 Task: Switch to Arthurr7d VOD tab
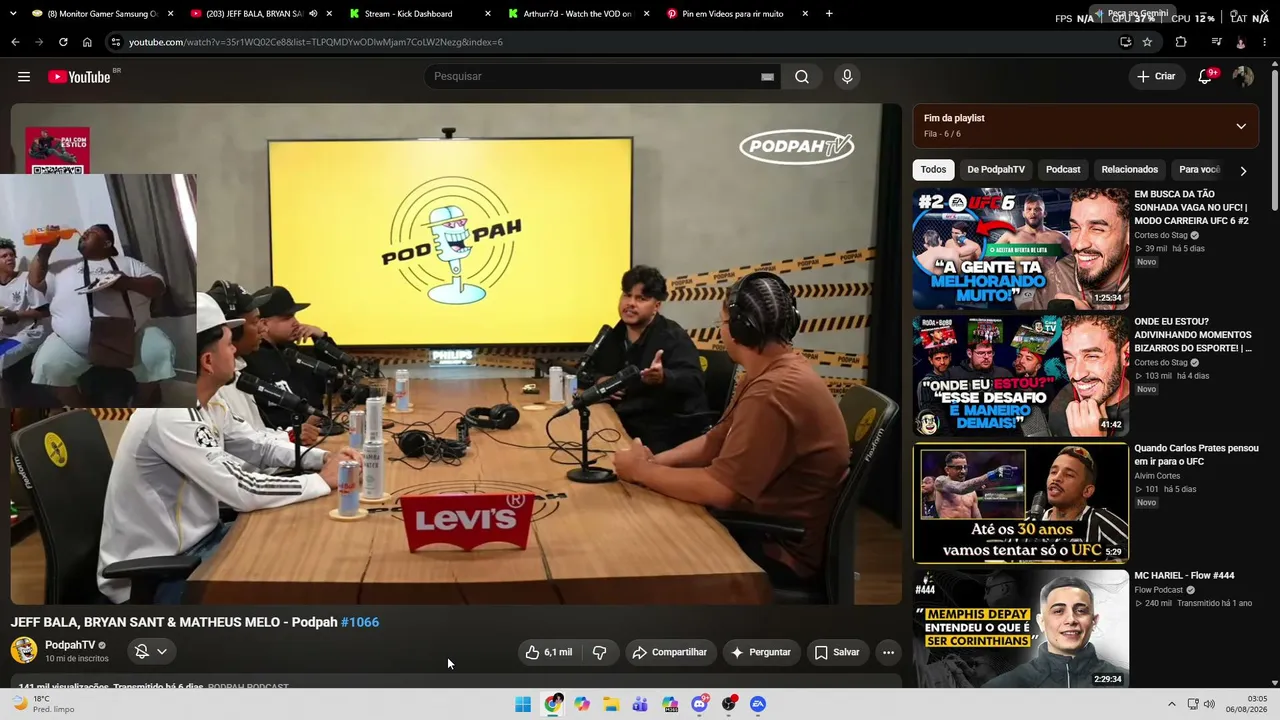click(577, 14)
